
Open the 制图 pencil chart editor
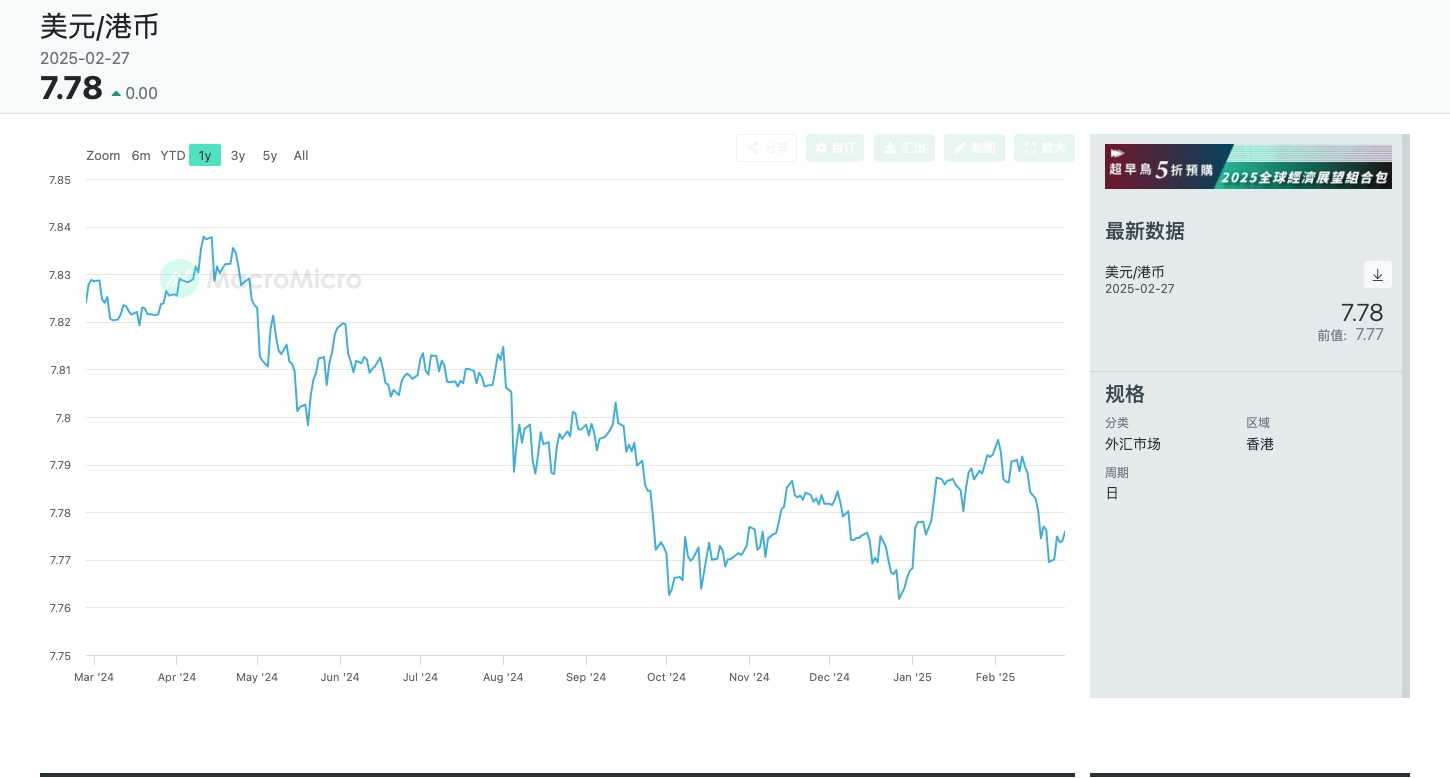pyautogui.click(x=973, y=148)
